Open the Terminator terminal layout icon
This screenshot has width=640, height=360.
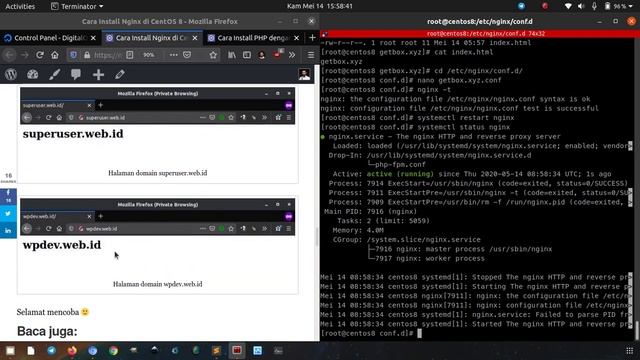[x=324, y=33]
